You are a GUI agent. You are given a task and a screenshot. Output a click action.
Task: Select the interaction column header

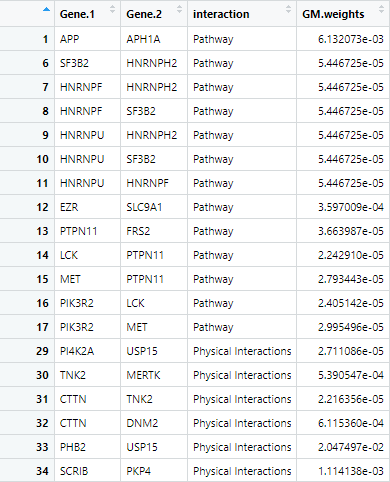221,14
